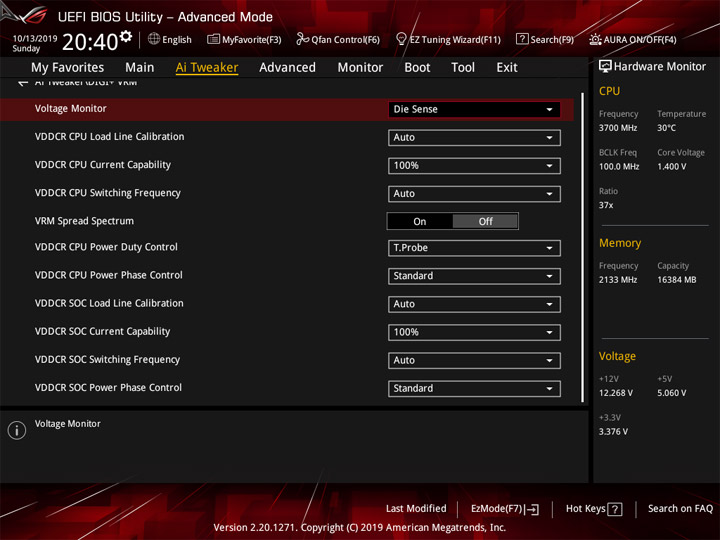The height and width of the screenshot is (540, 720).
Task: Click EzMode(F7) text button
Action: [497, 509]
